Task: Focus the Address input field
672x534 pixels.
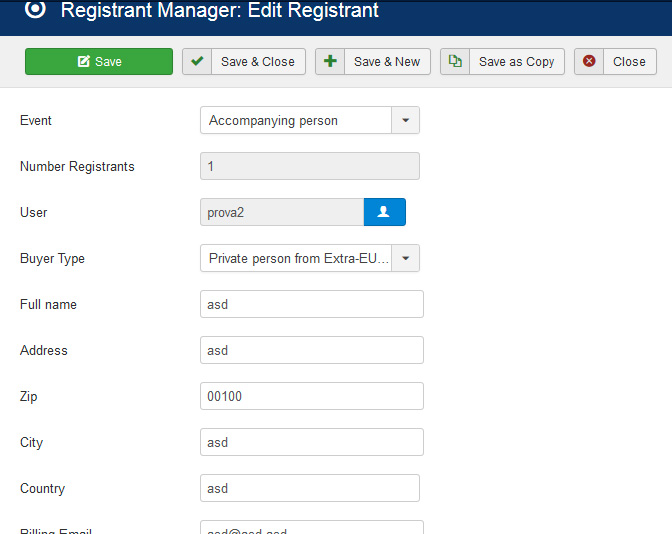Action: pos(311,350)
